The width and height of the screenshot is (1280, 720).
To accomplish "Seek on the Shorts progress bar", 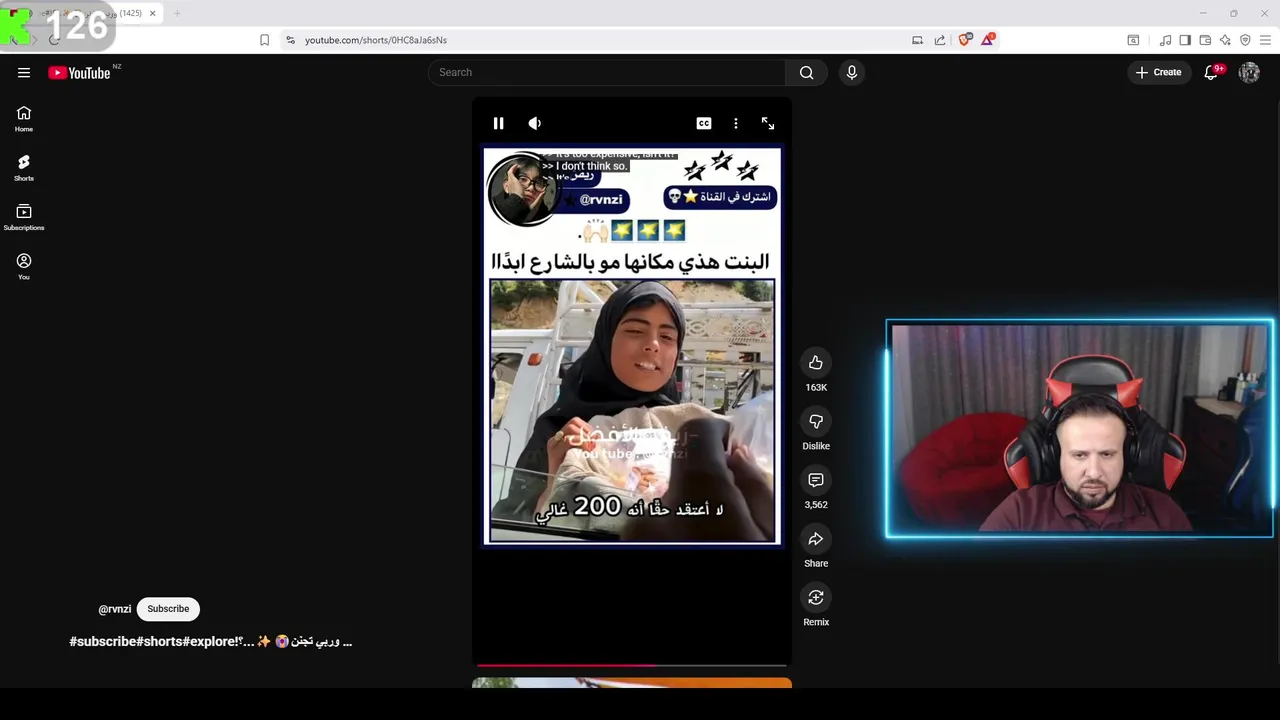I will pyautogui.click(x=632, y=664).
